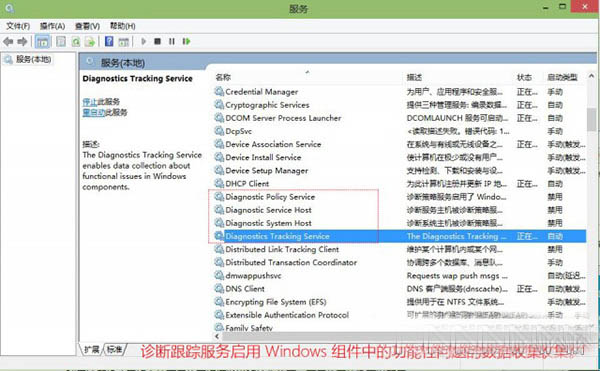Select the DNS Client row
This screenshot has height=371, width=600.
click(399, 288)
